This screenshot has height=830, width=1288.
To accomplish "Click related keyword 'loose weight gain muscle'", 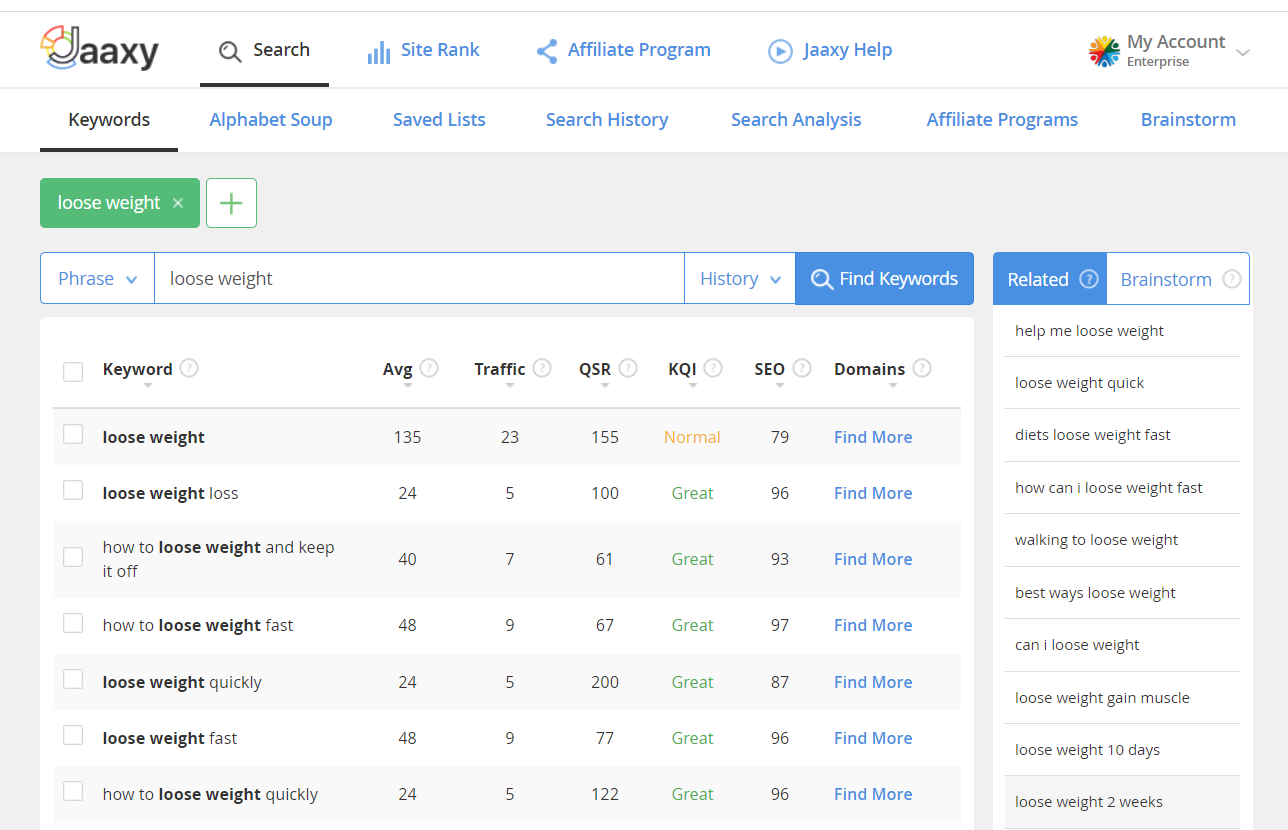I will click(x=1102, y=698).
